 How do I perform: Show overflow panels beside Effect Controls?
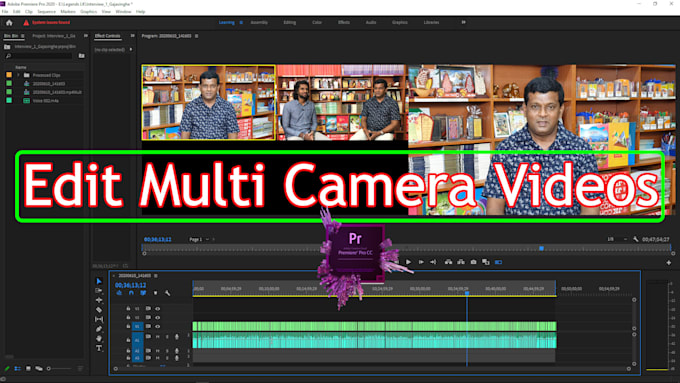click(x=132, y=36)
